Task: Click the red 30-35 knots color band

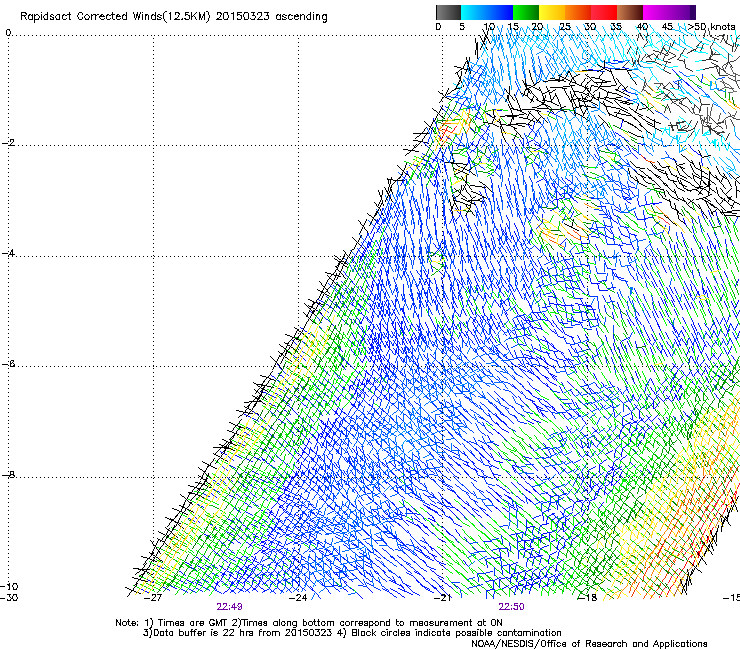Action: pyautogui.click(x=604, y=12)
